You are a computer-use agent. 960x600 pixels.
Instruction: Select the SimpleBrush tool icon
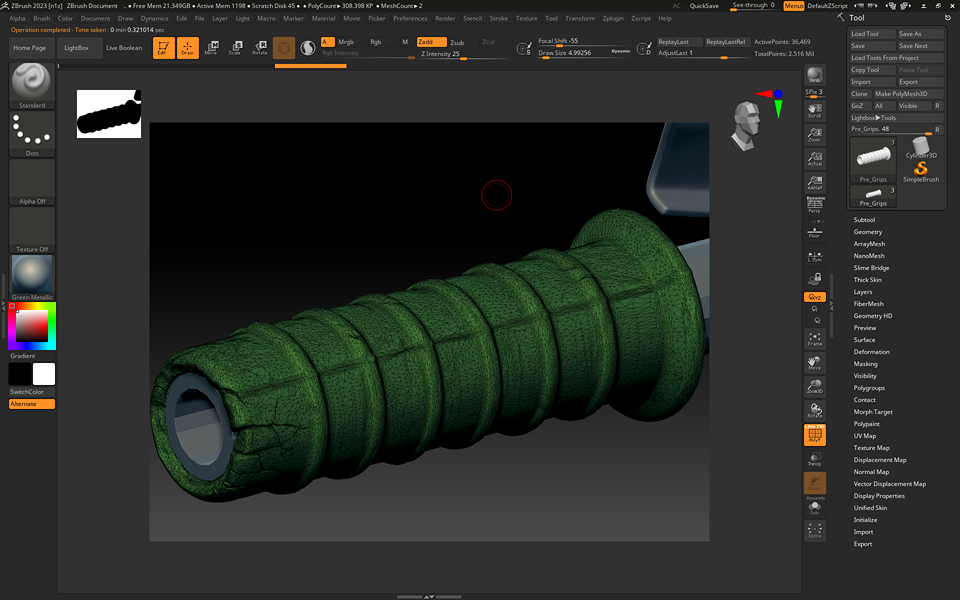[x=921, y=172]
